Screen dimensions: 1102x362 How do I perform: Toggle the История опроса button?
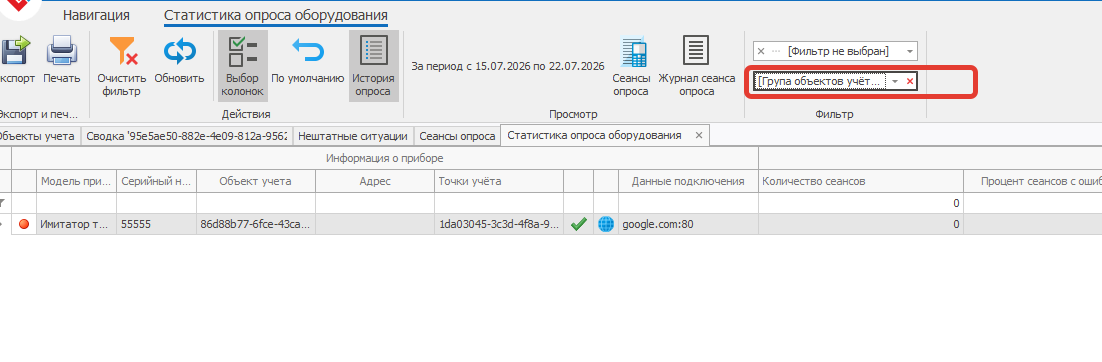coord(374,65)
